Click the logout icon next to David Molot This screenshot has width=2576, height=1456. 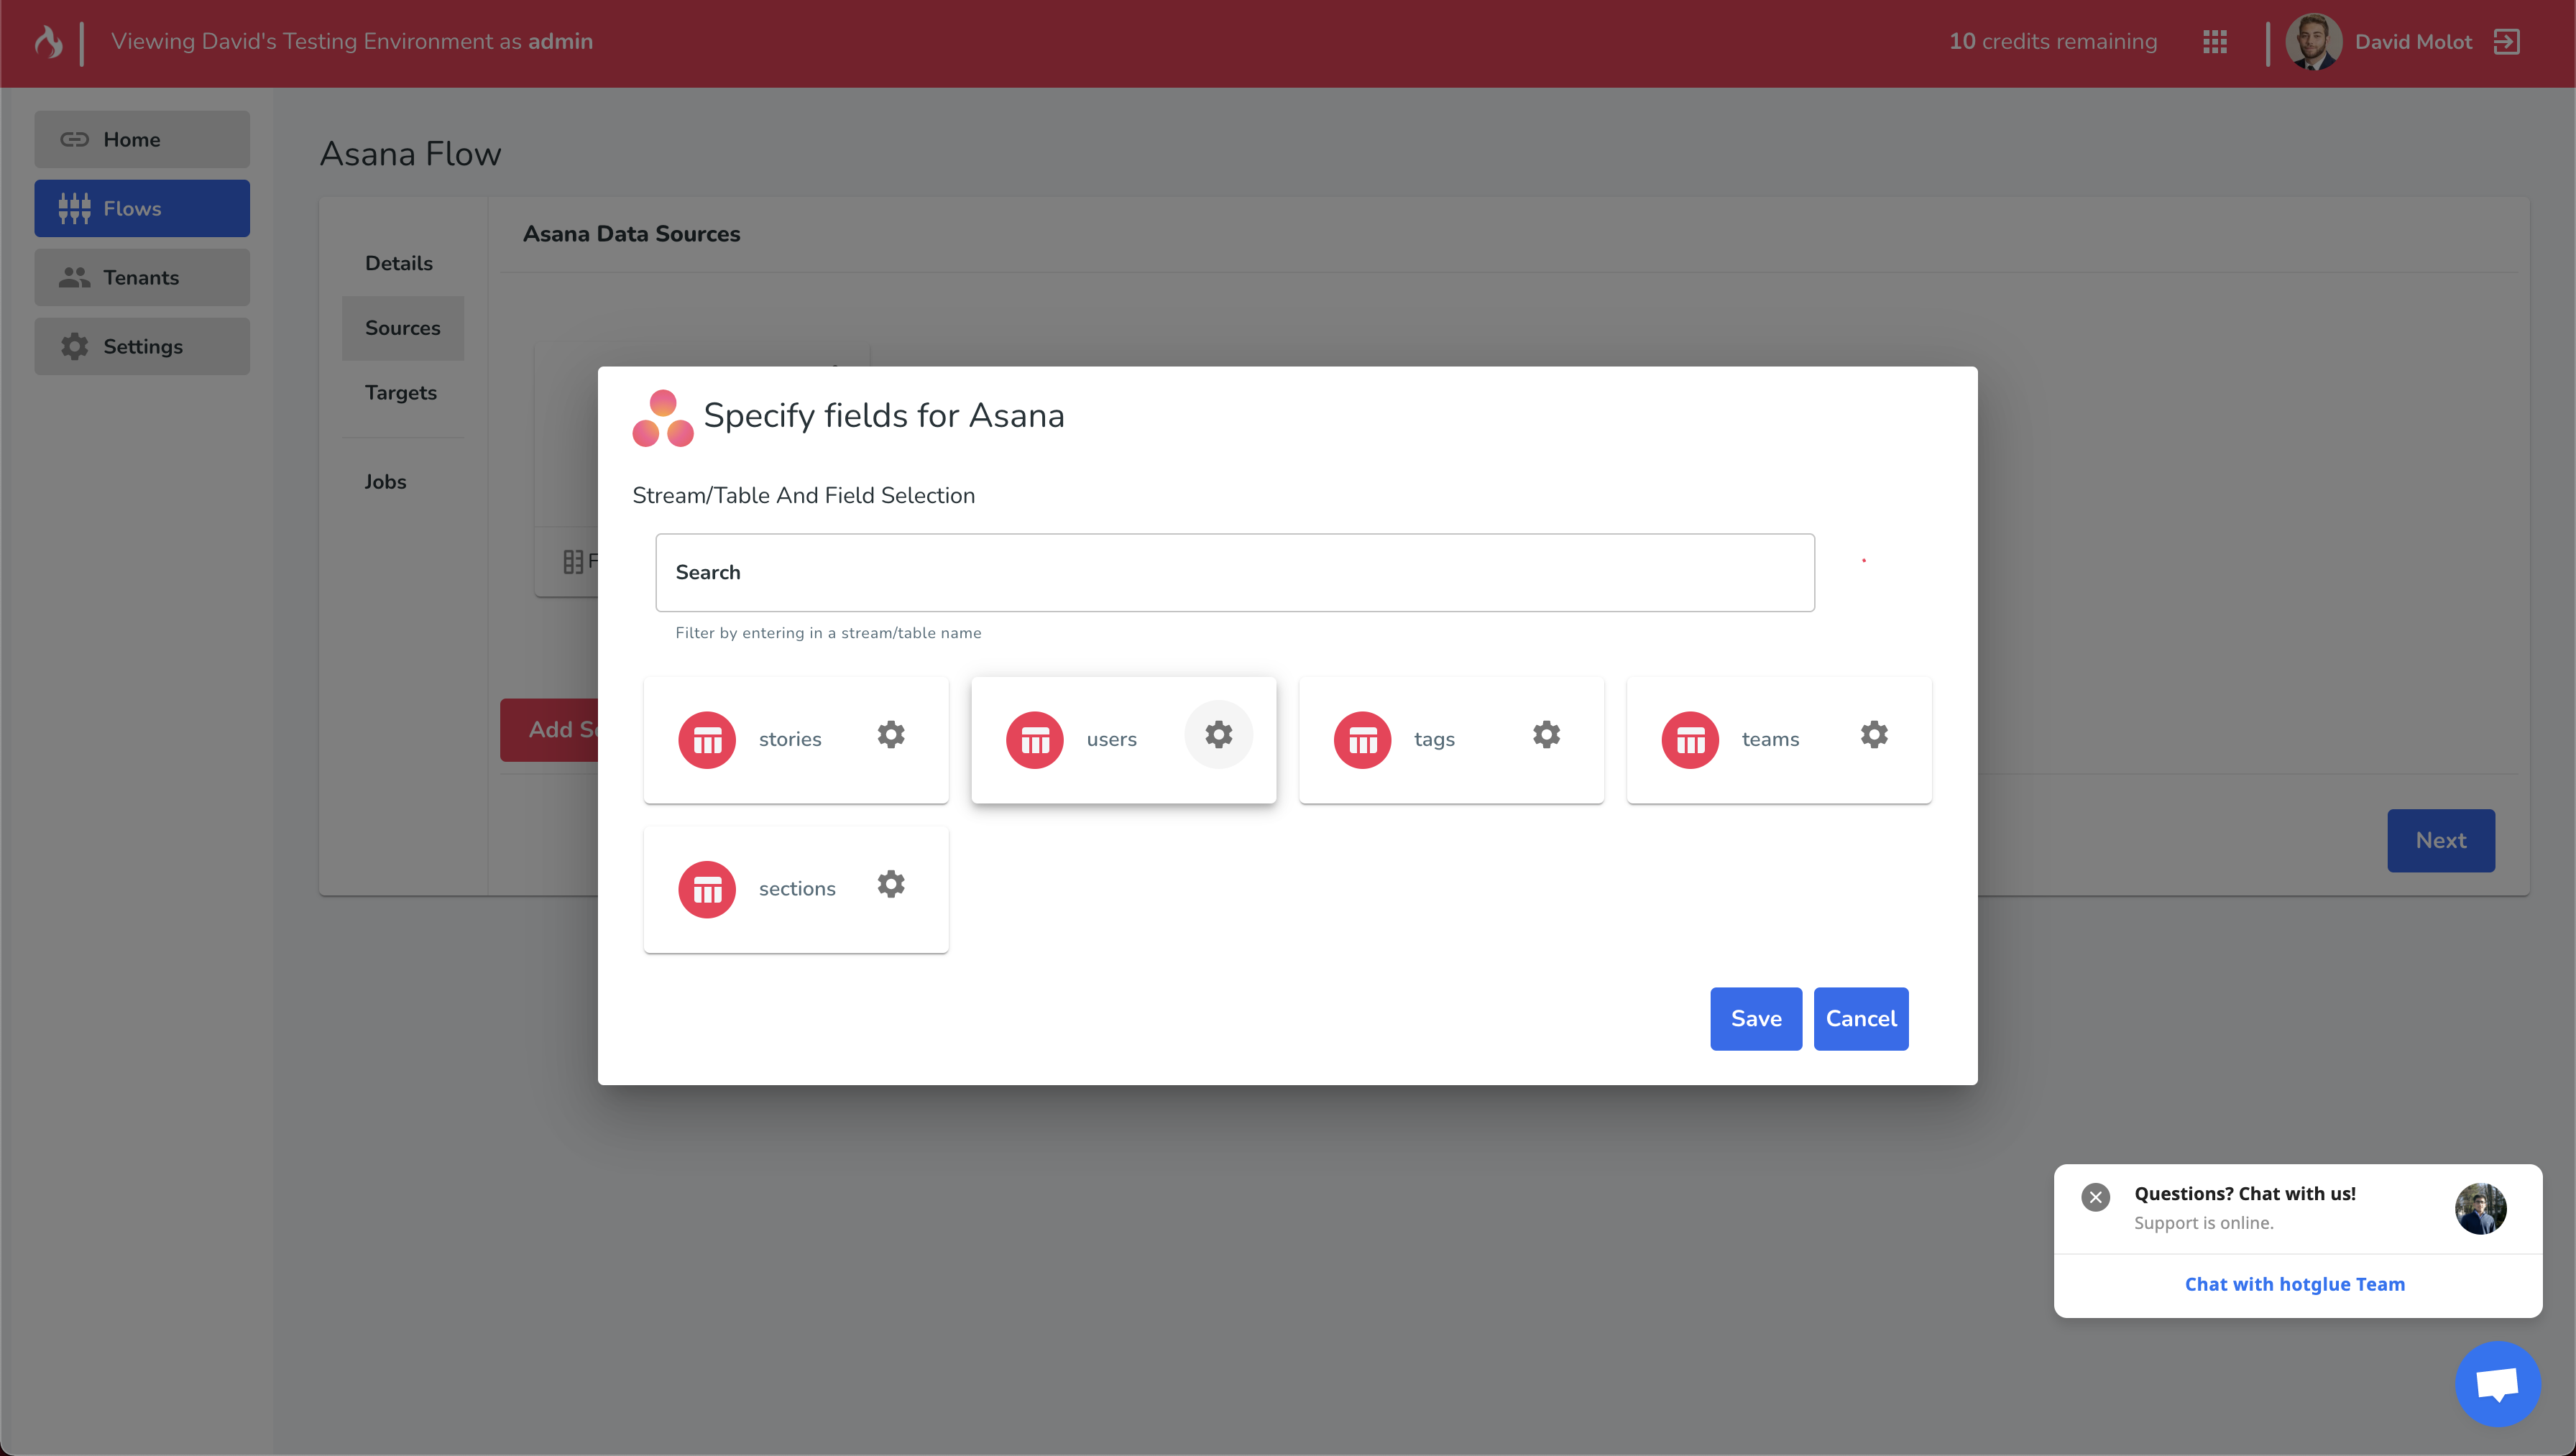[x=2507, y=42]
